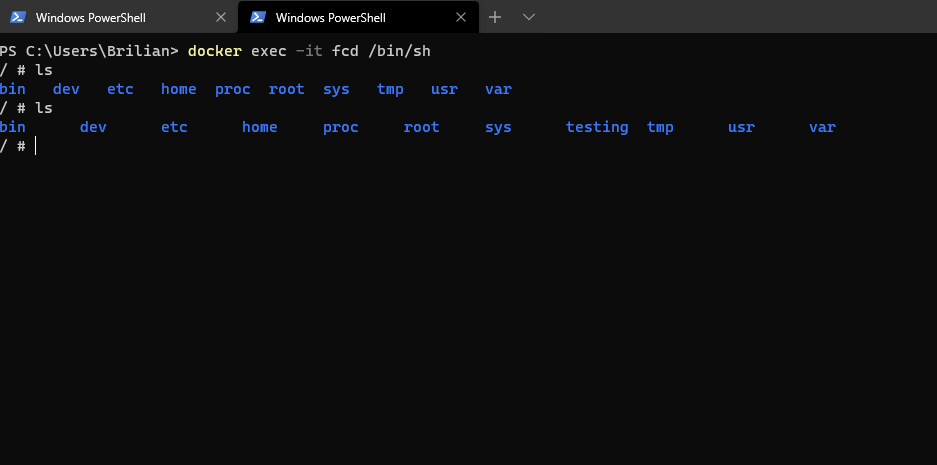
Task: Click the yellow "docker" word in the command
Action: coord(215,51)
